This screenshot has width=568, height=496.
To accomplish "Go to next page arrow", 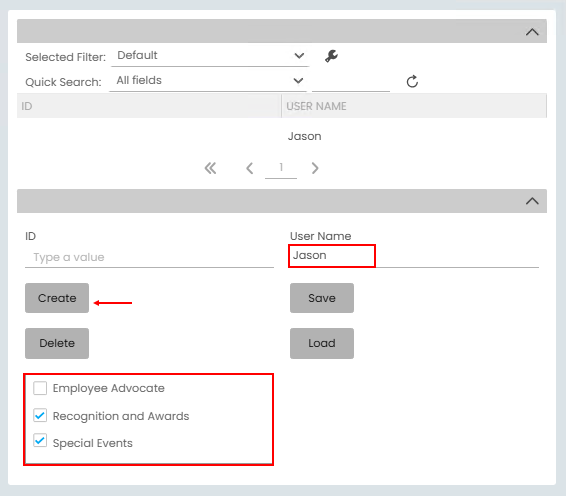I will [315, 168].
